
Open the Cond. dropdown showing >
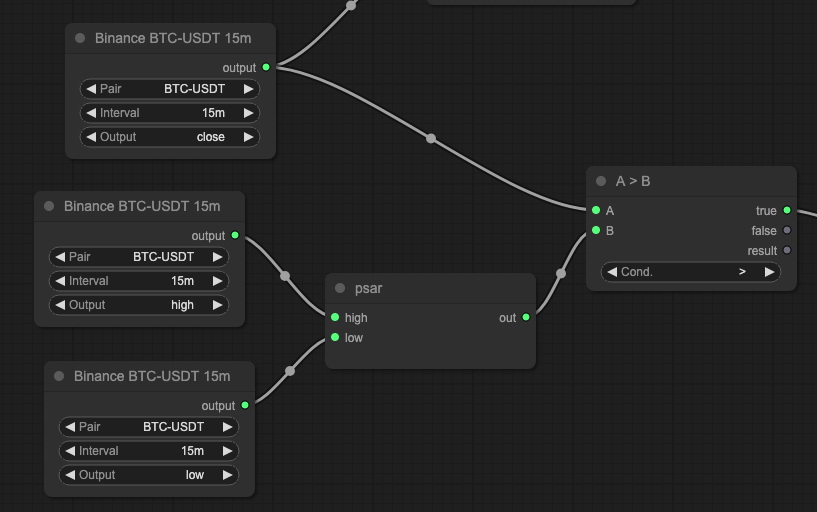691,272
